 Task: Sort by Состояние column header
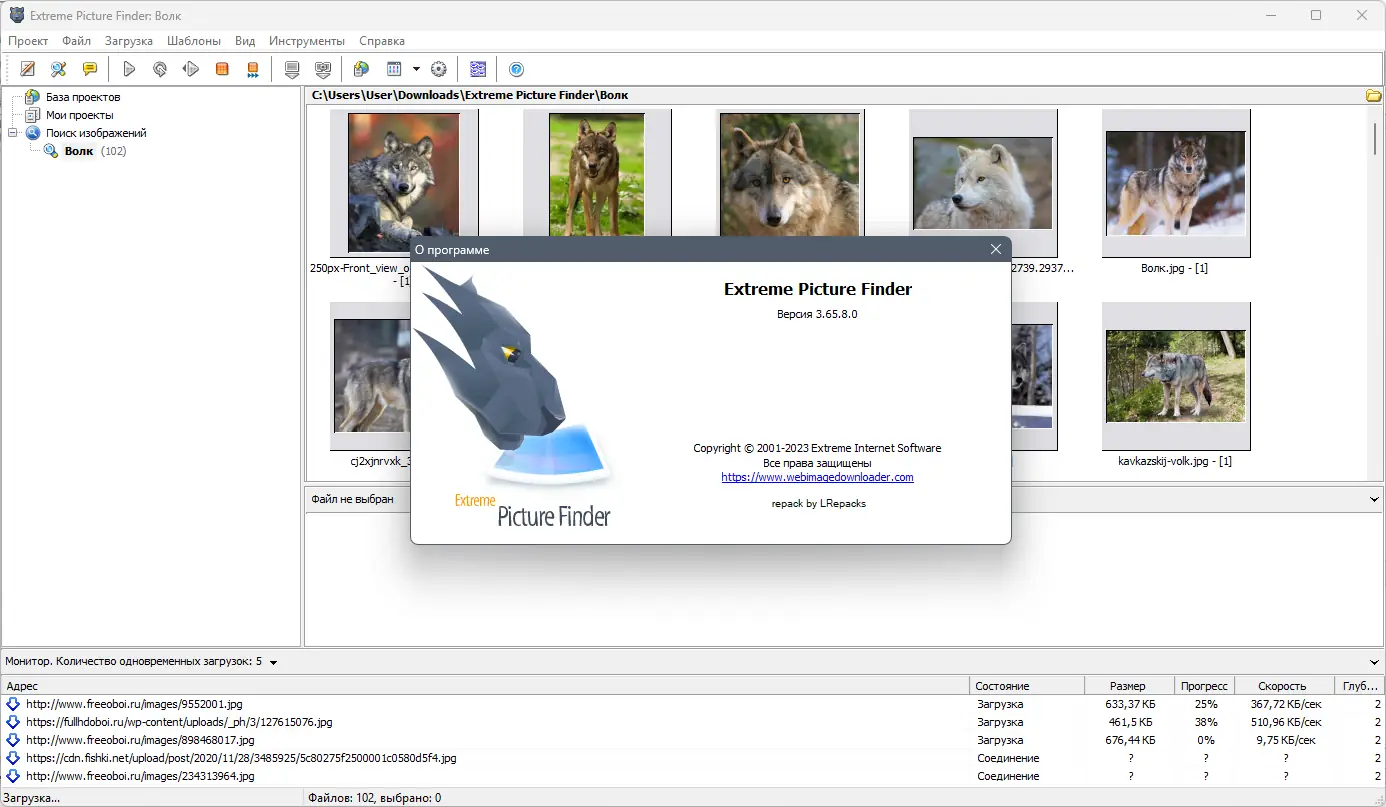1027,686
